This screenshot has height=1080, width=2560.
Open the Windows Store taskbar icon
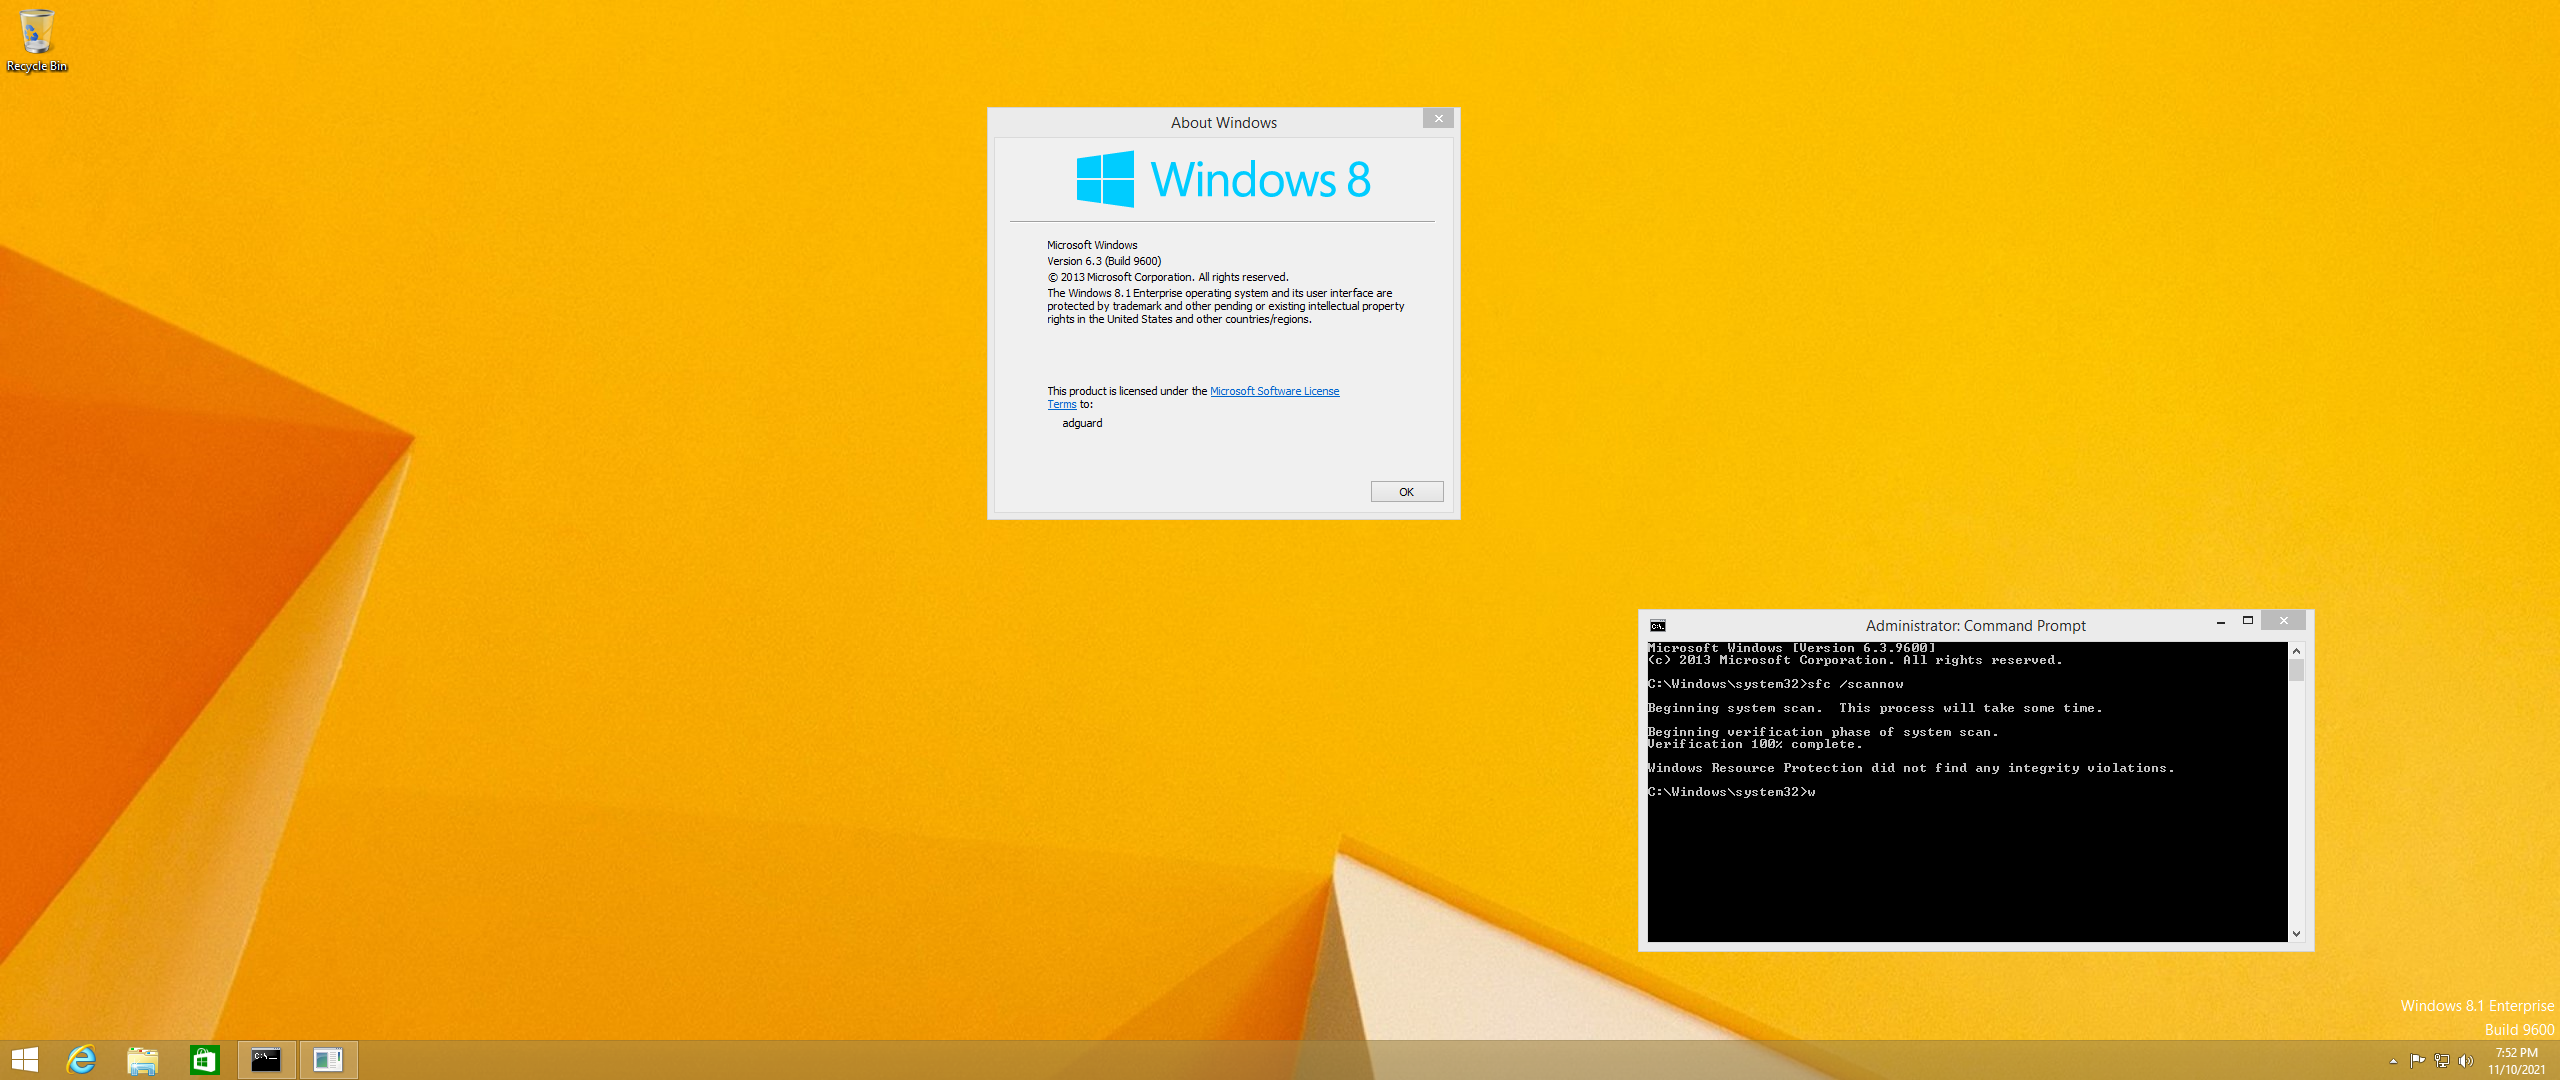pyautogui.click(x=205, y=1060)
